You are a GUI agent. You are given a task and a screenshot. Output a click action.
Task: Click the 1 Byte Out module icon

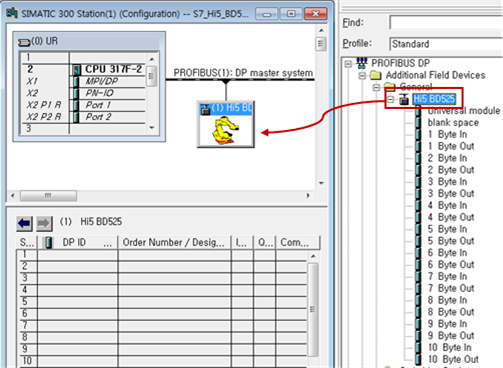418,146
